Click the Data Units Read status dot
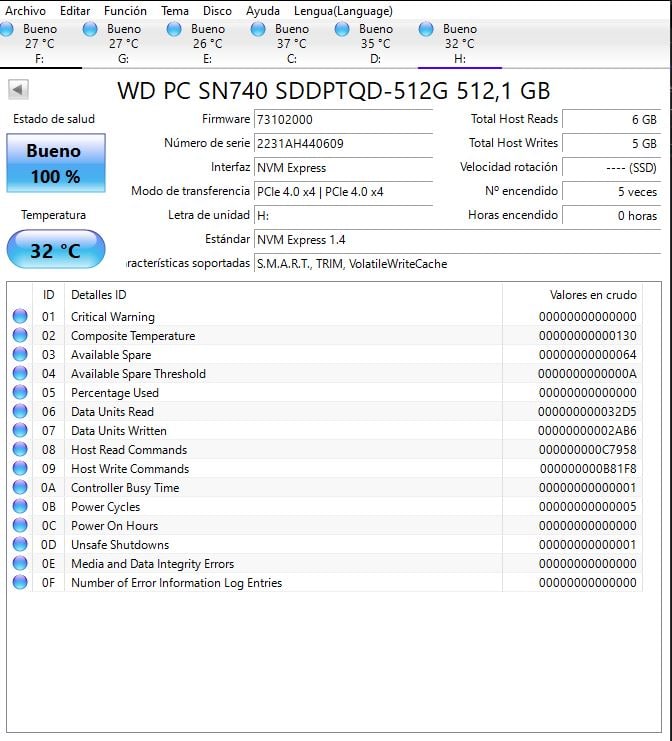Image resolution: width=672 pixels, height=741 pixels. coord(20,411)
